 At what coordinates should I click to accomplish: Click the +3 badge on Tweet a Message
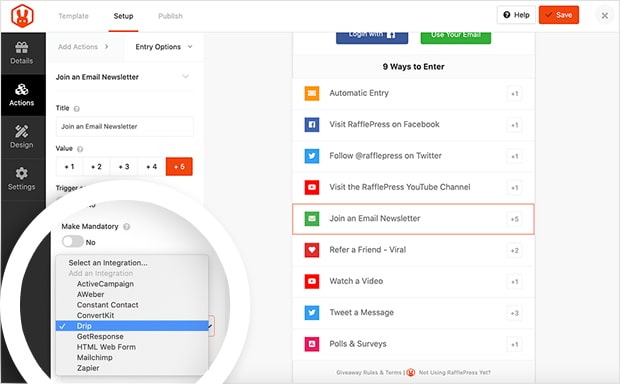coord(514,313)
